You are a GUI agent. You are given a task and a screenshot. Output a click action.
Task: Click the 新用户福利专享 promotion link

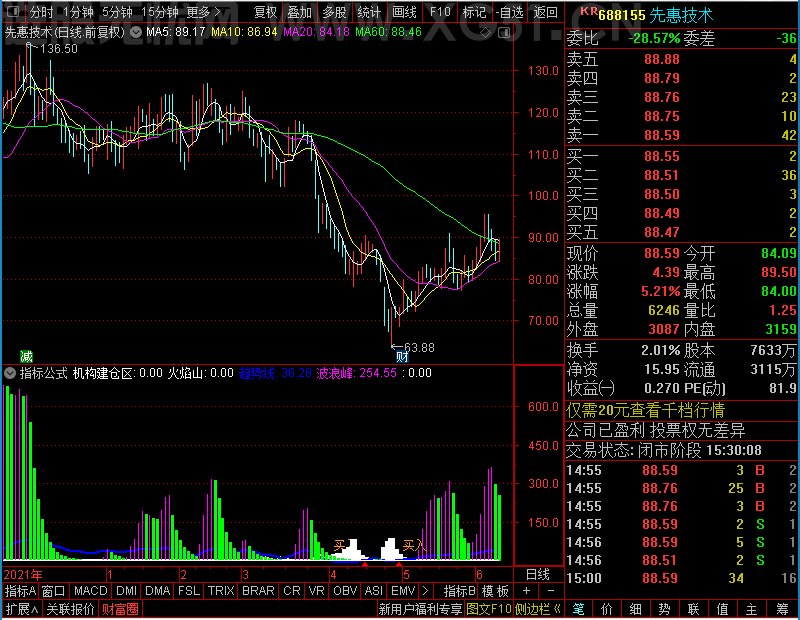pyautogui.click(x=420, y=609)
